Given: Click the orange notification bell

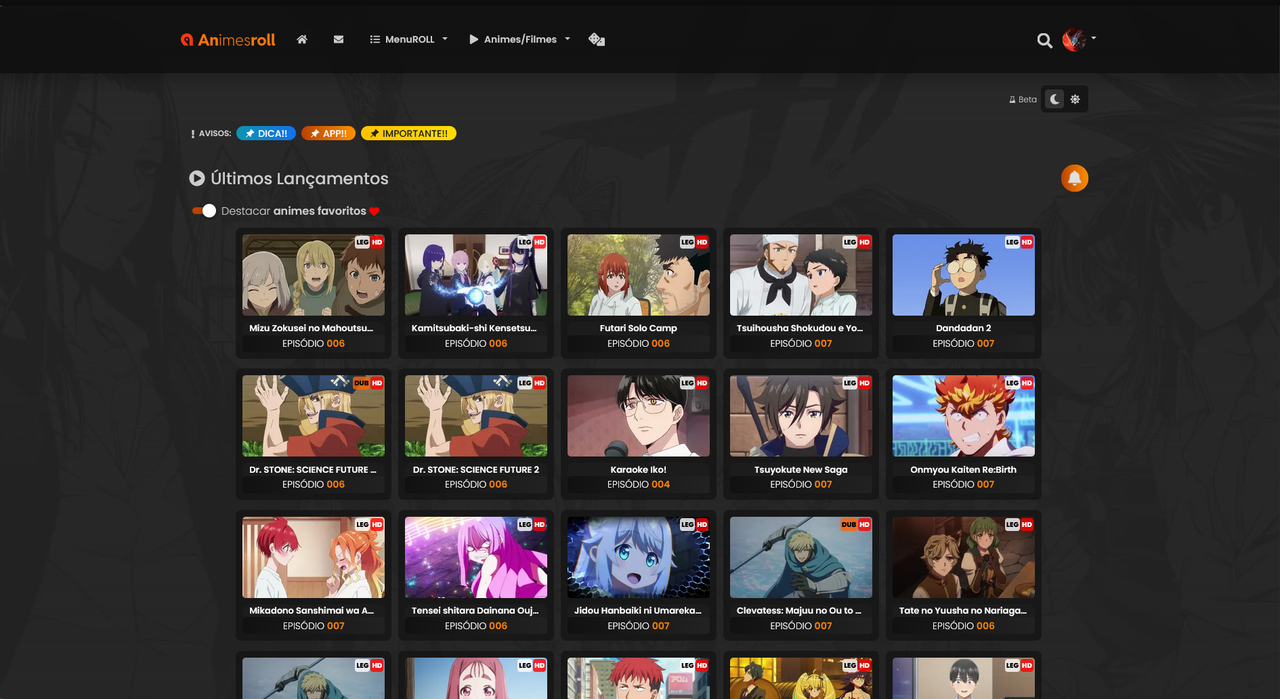Looking at the screenshot, I should (1075, 178).
